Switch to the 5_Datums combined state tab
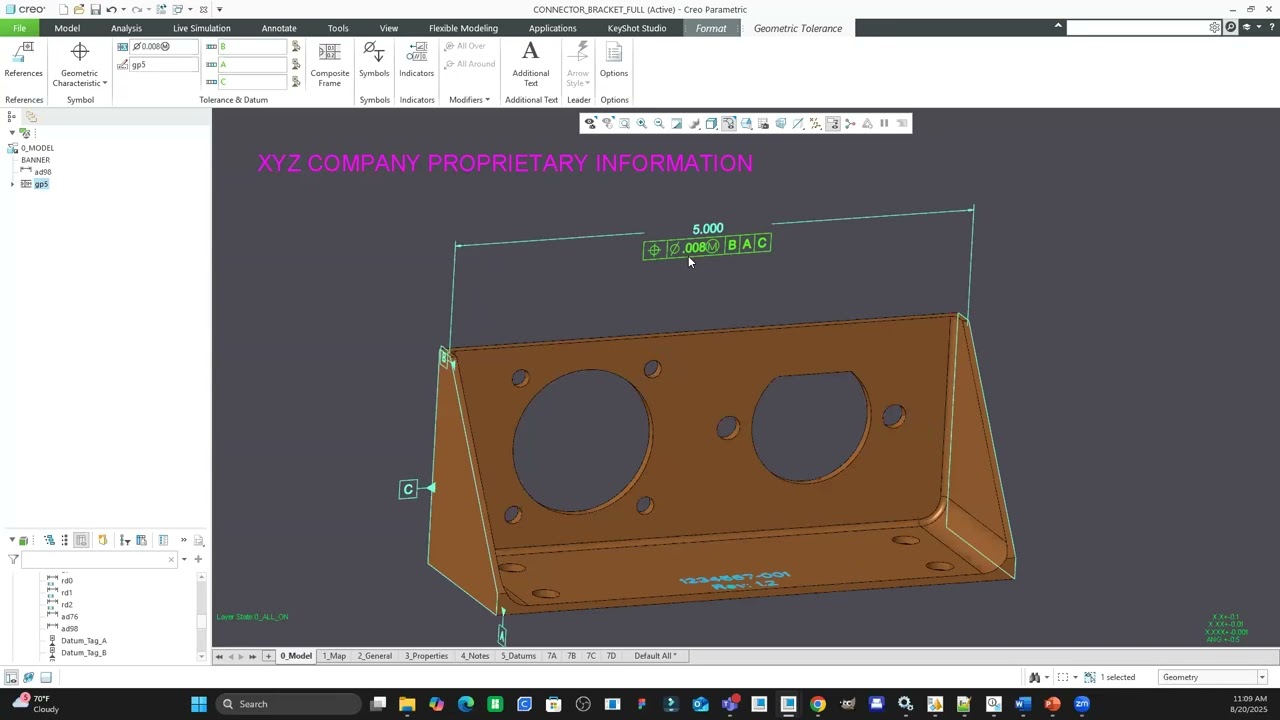 [518, 656]
